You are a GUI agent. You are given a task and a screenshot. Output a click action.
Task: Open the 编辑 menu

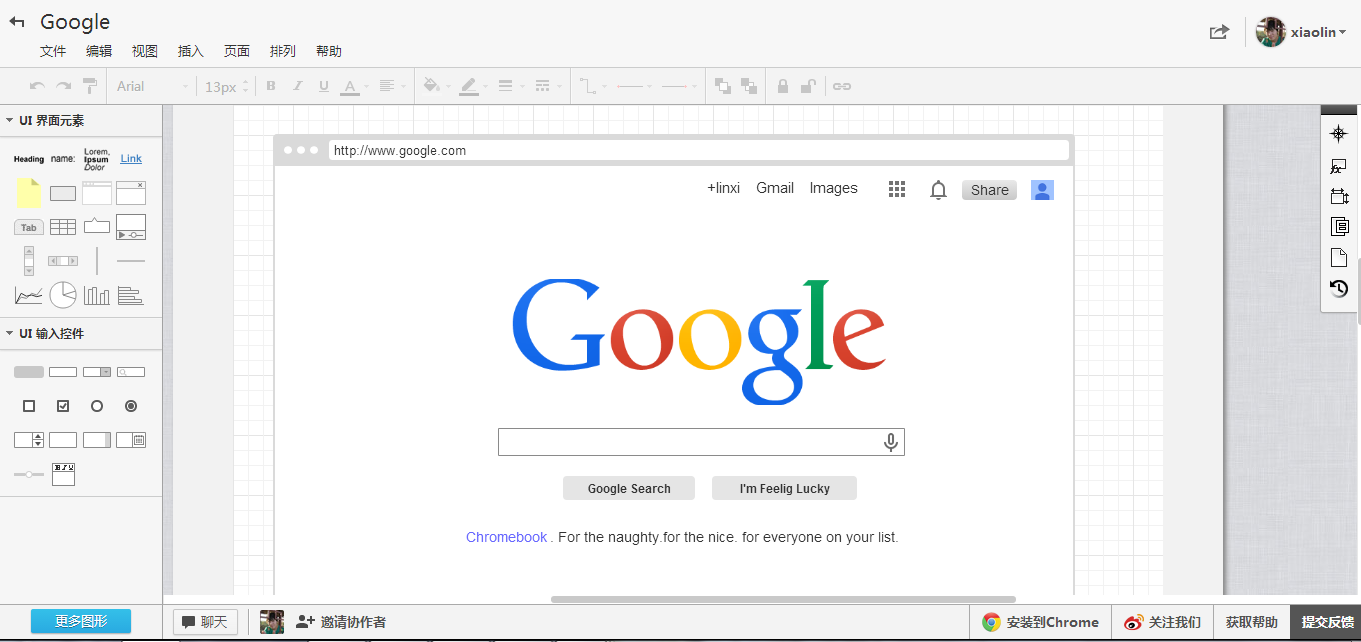pos(99,51)
